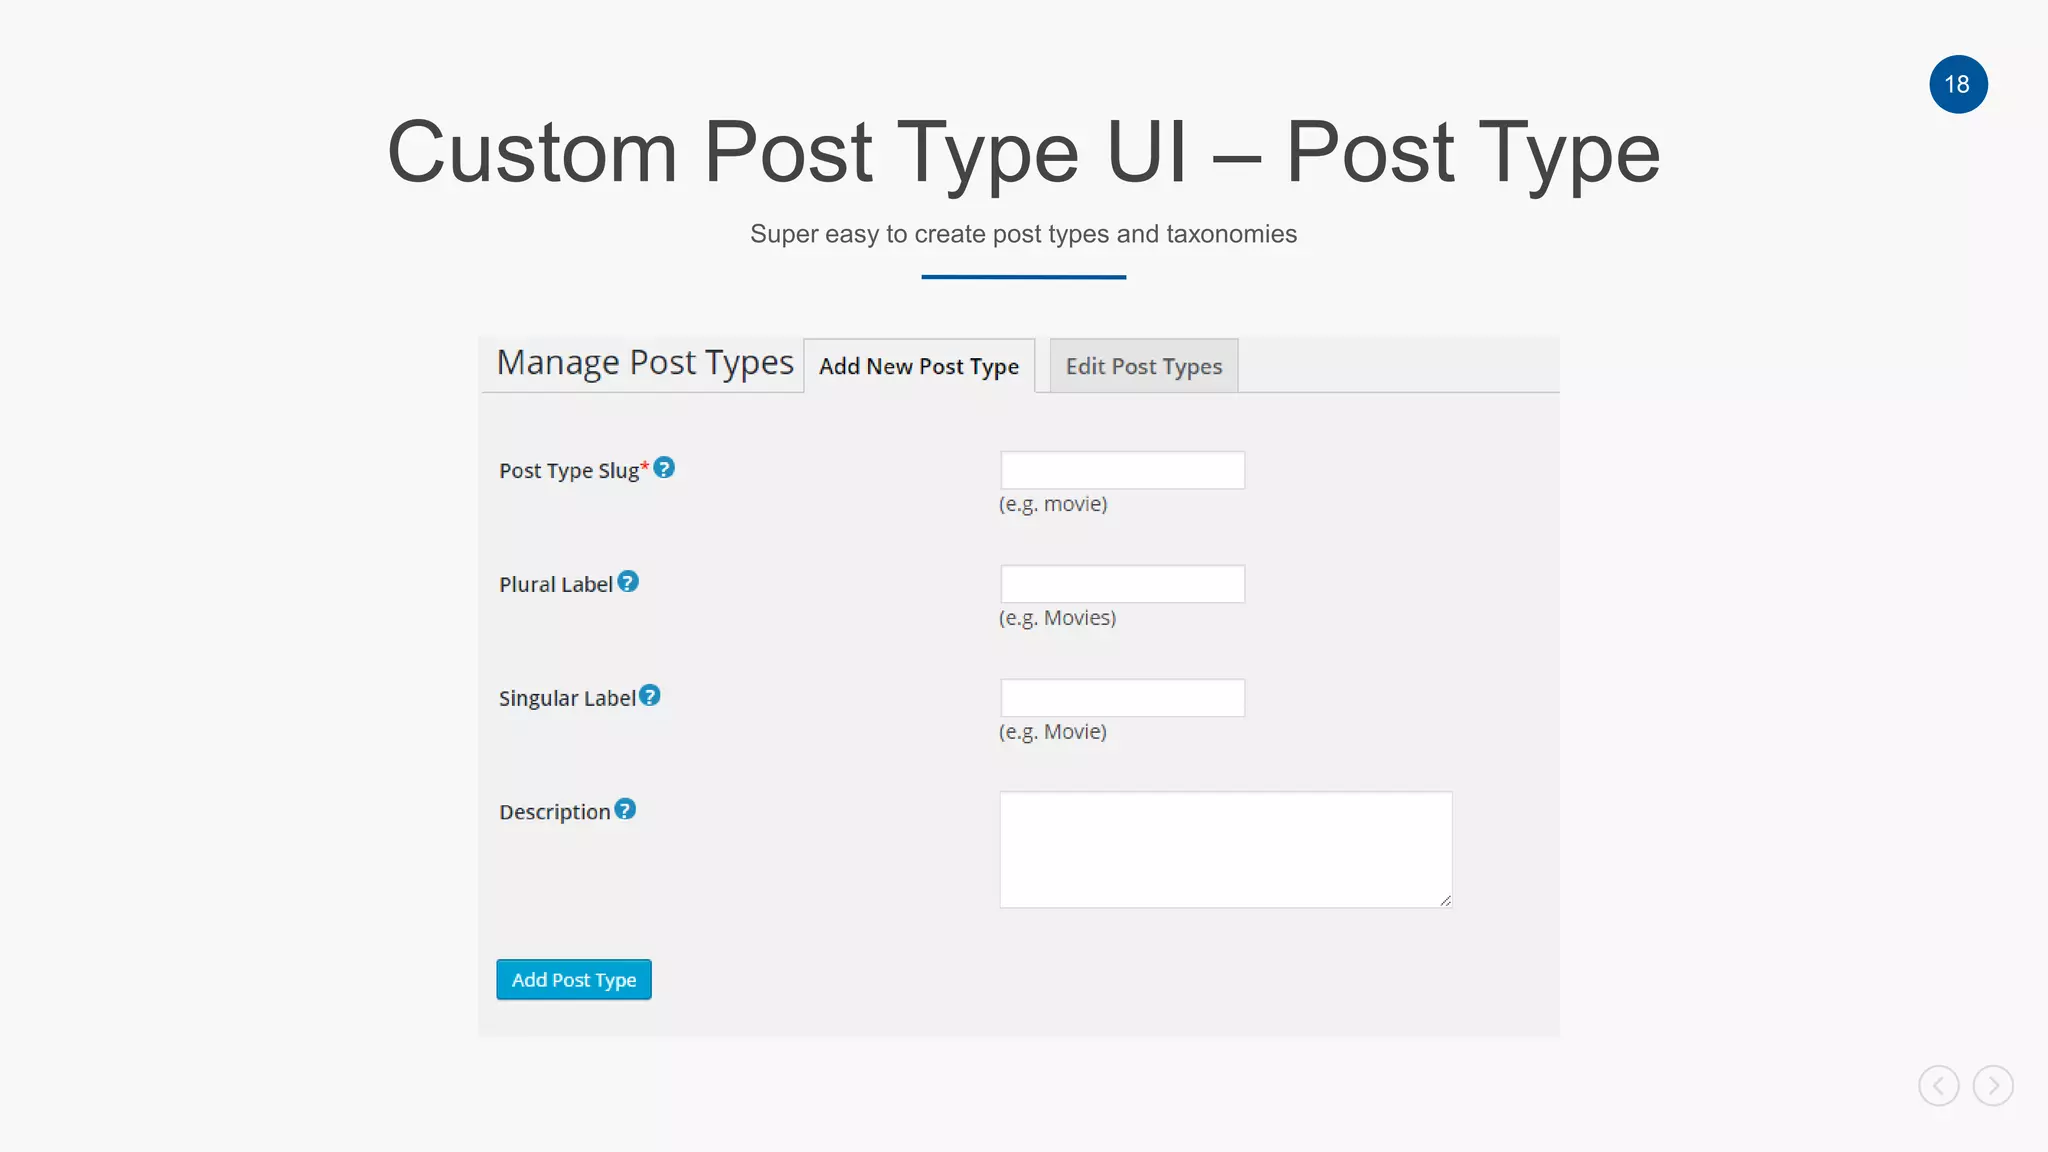The height and width of the screenshot is (1152, 2048).
Task: Click the '(e.g. Movies)' hint text
Action: 1057,618
